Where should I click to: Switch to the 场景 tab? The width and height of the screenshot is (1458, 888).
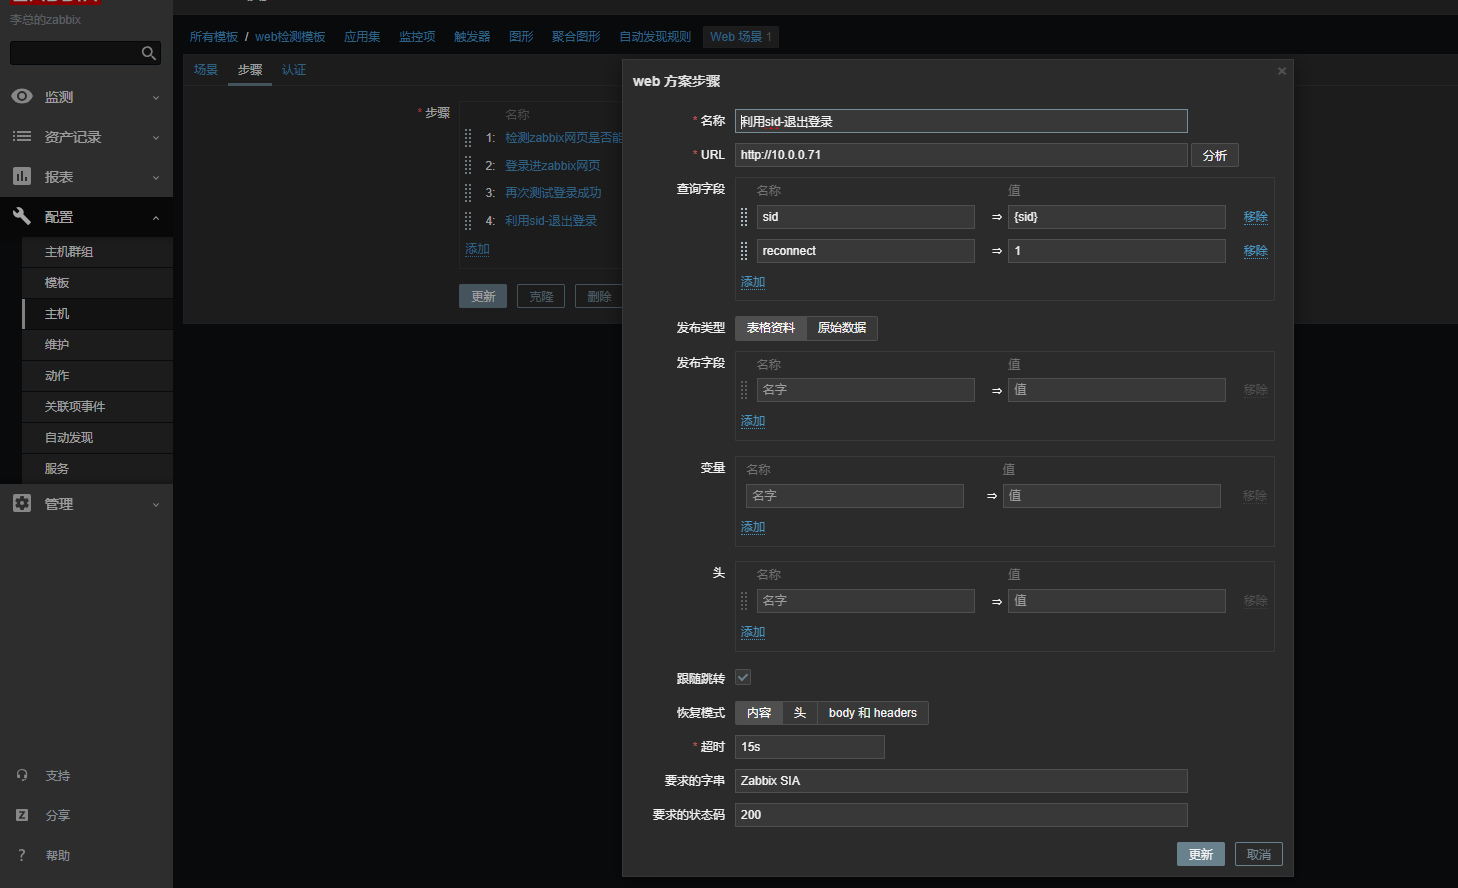click(x=206, y=70)
